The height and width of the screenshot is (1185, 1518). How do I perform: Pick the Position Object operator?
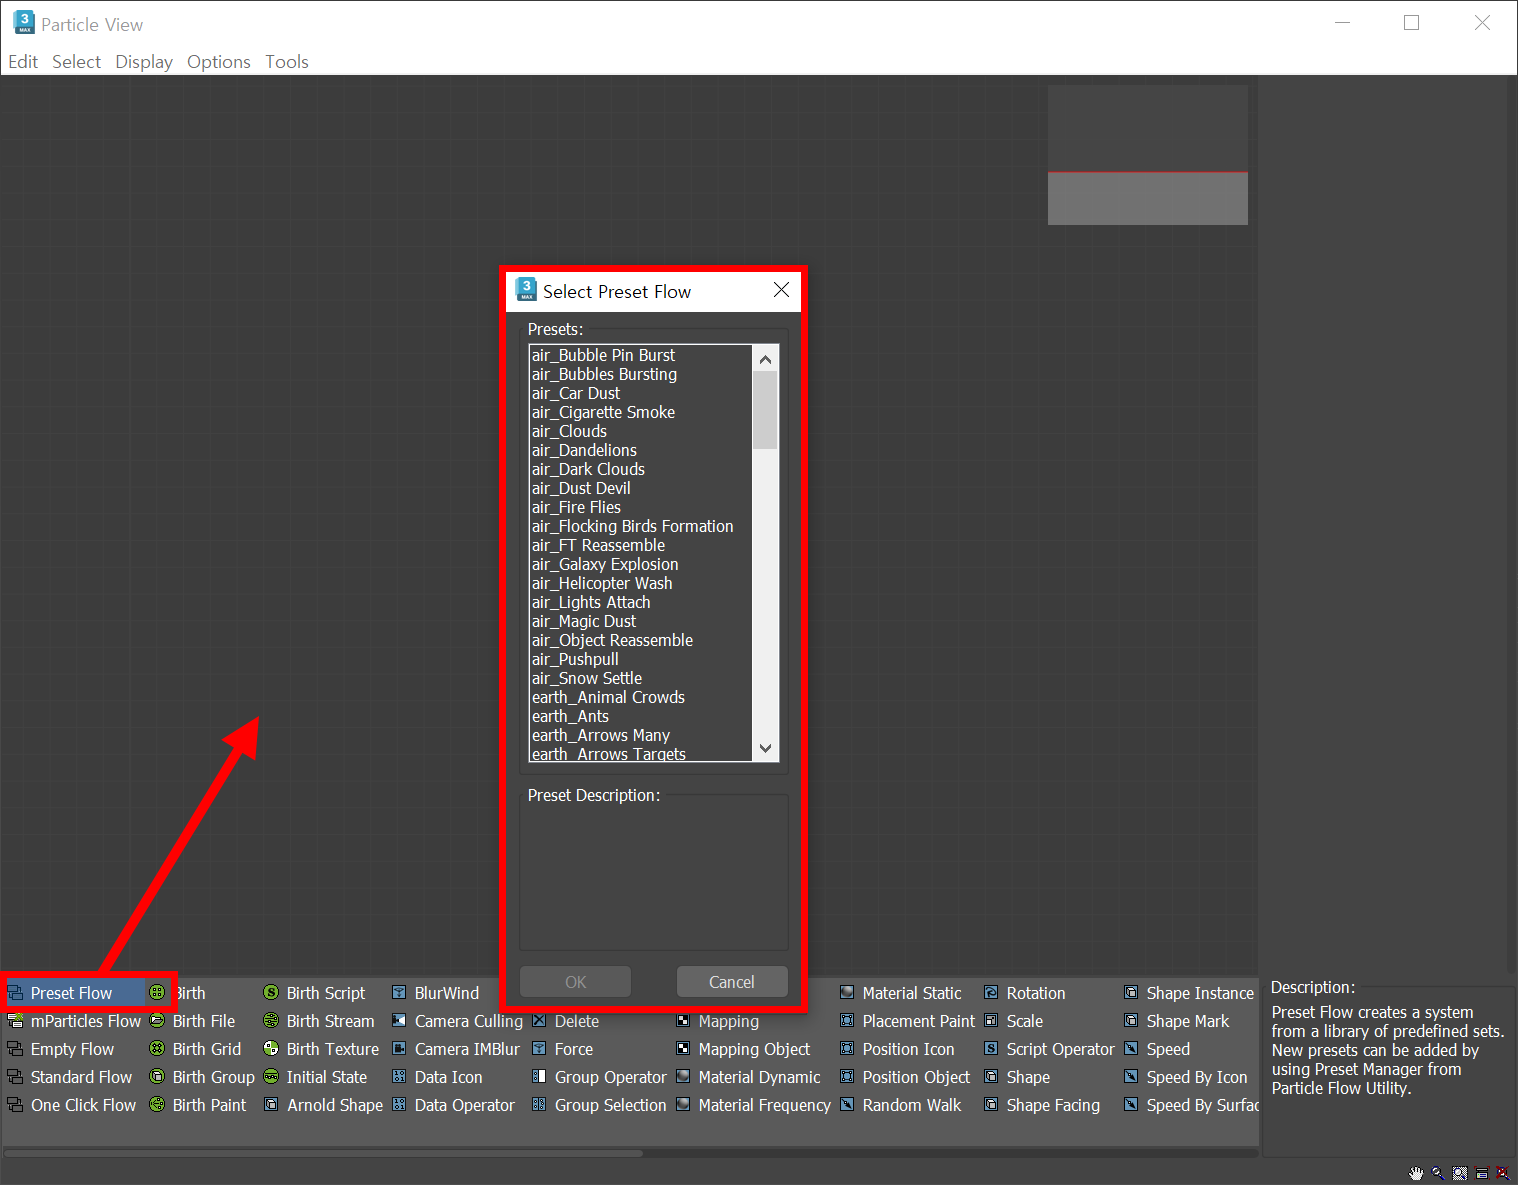(x=906, y=1077)
